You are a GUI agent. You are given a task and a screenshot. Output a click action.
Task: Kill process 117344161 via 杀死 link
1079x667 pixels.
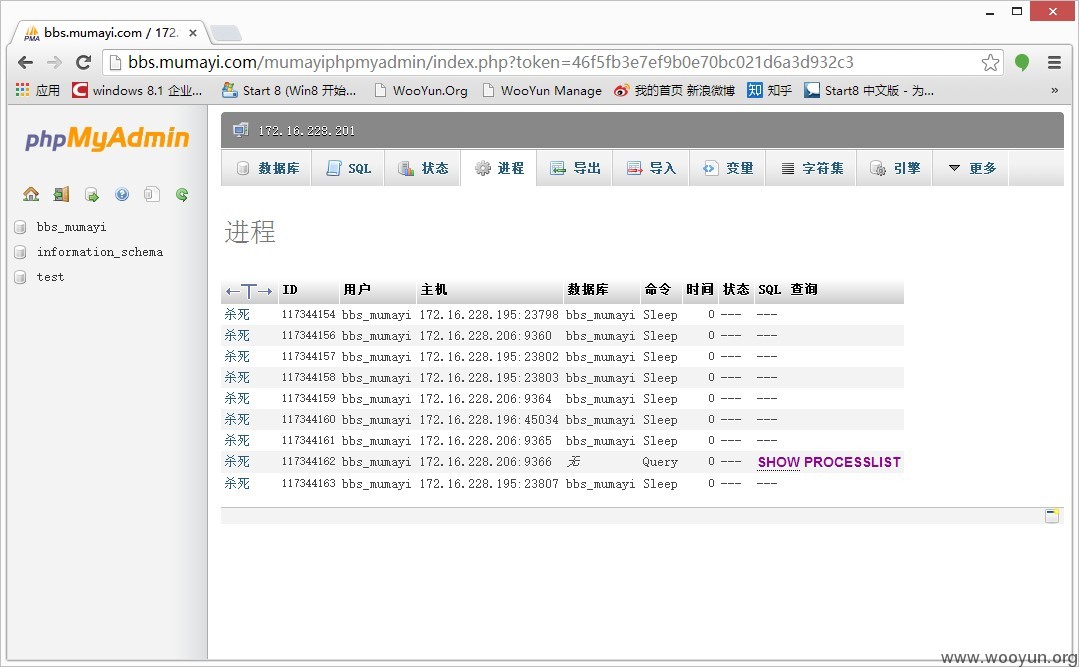[237, 441]
